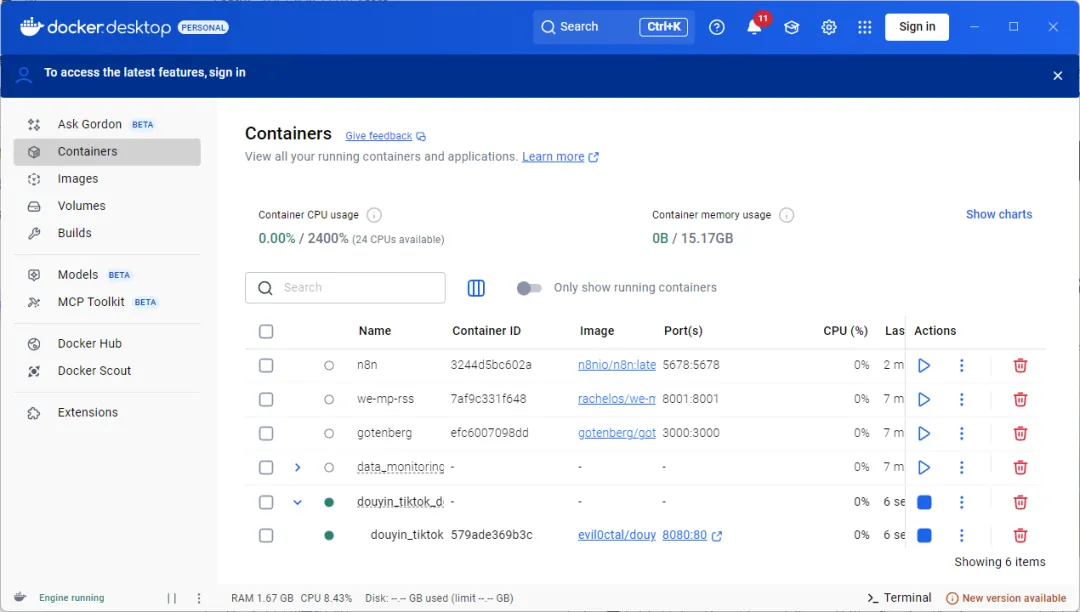Click the Sign in button
1080x612 pixels.
click(x=917, y=27)
